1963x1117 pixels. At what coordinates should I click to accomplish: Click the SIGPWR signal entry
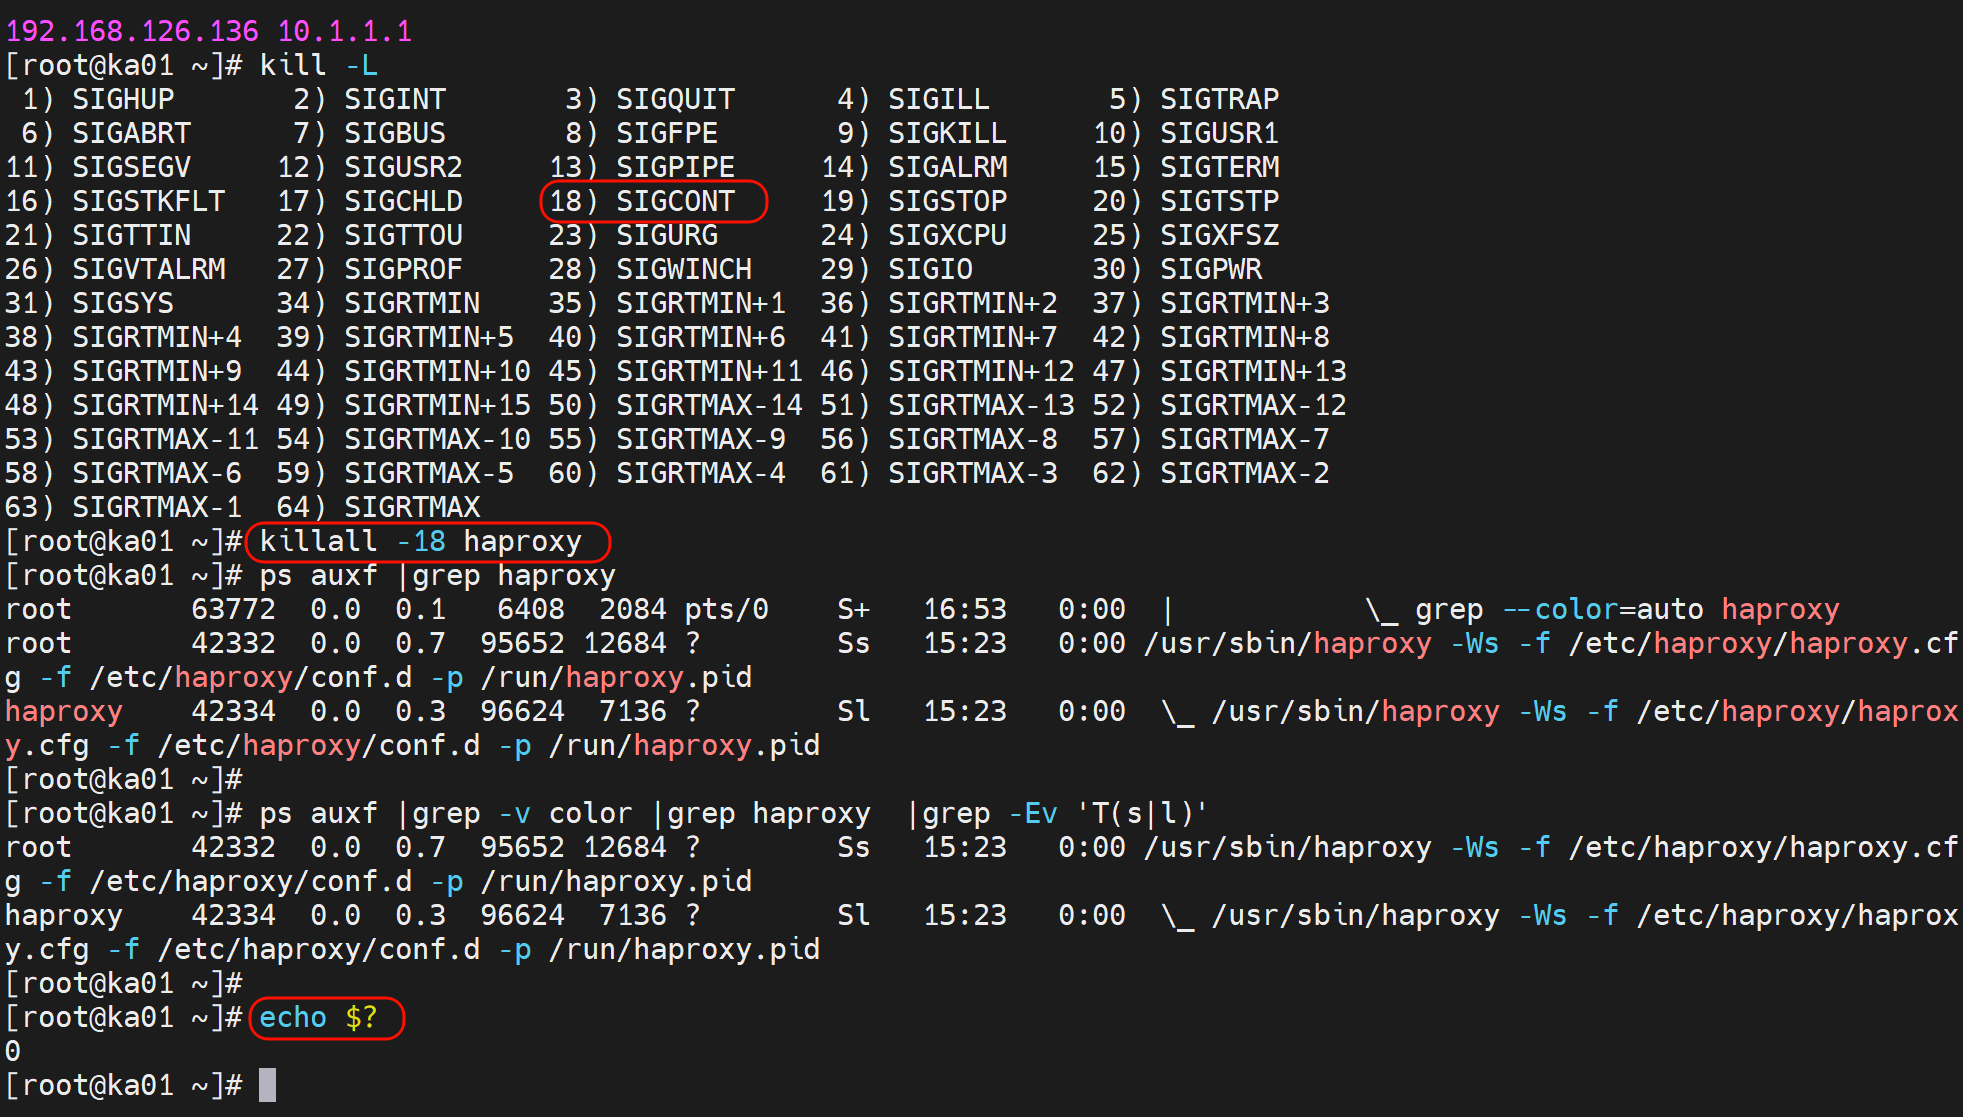point(1210,269)
